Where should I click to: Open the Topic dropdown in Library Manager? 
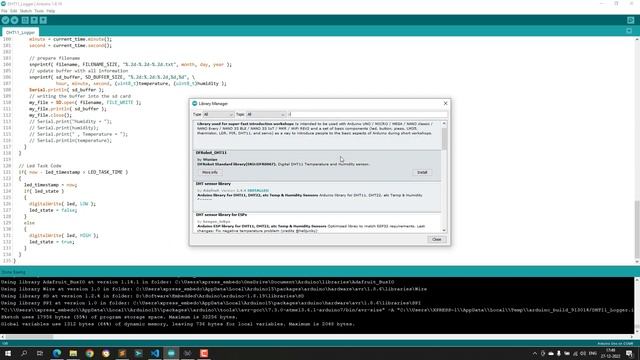coord(266,115)
